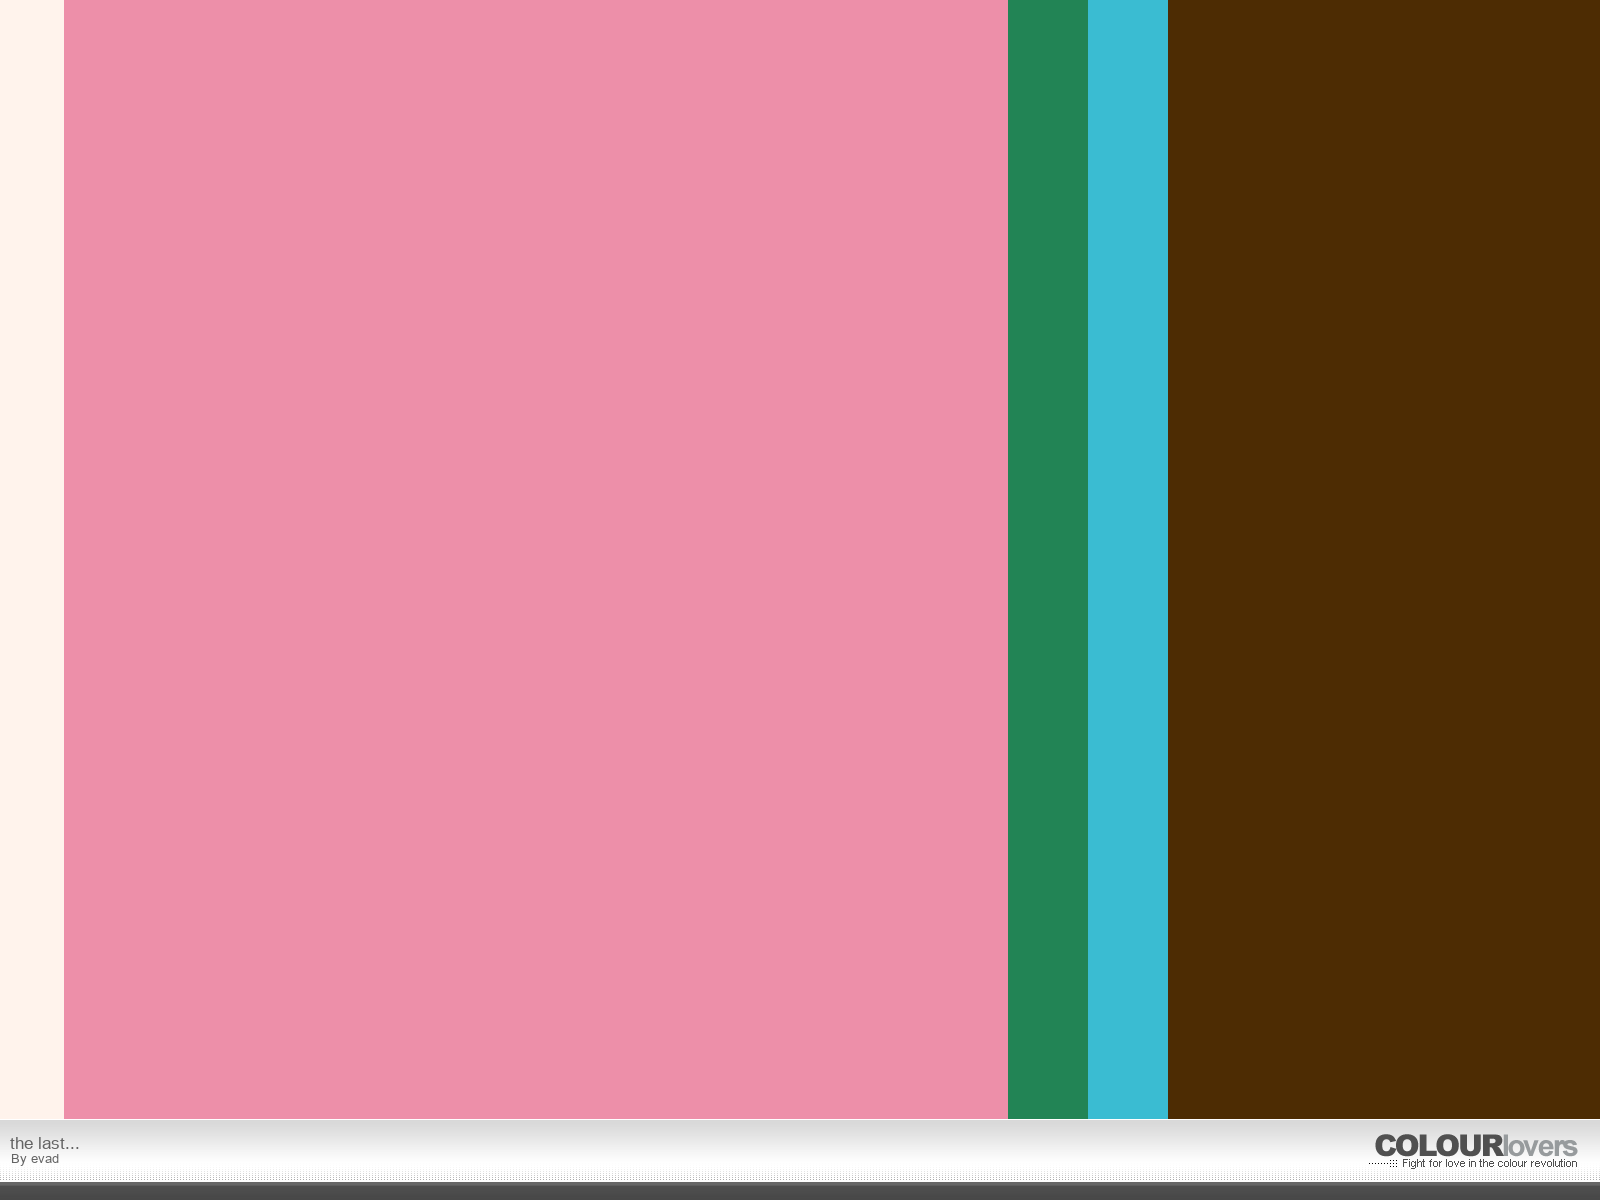The width and height of the screenshot is (1600, 1200).
Task: Choose the turquoise blue stripe
Action: coord(1128,559)
